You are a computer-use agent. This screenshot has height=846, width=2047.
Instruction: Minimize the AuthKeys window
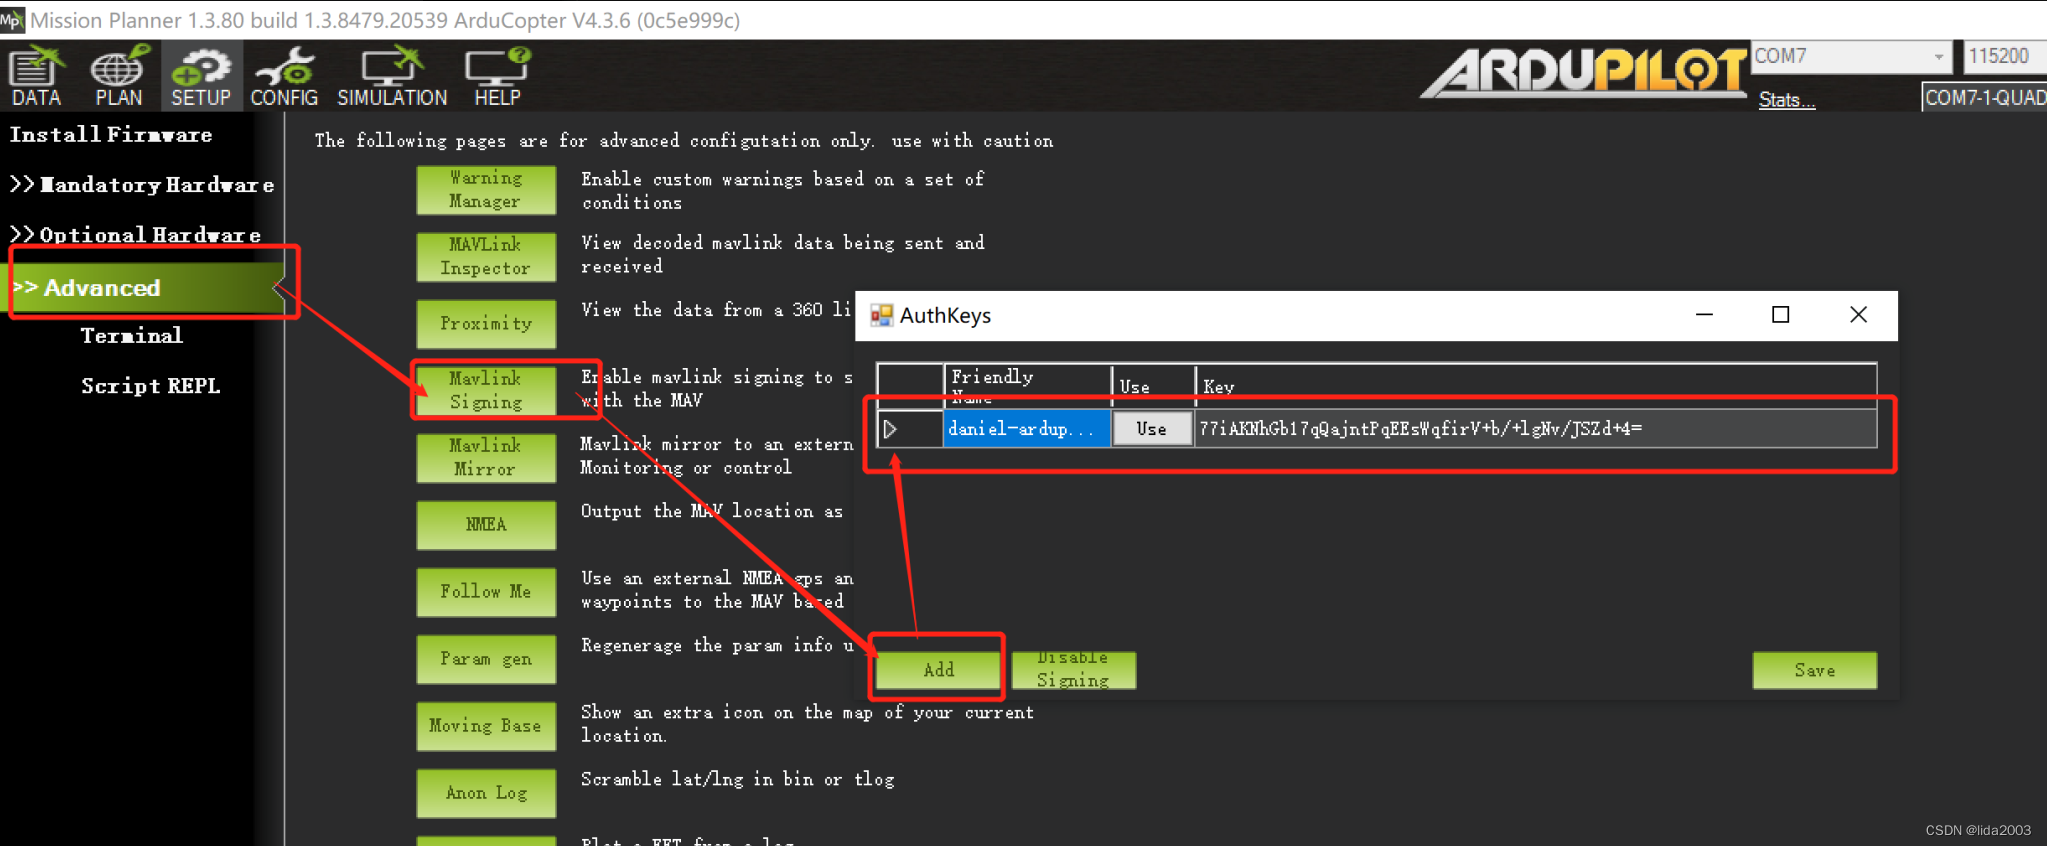click(1704, 315)
